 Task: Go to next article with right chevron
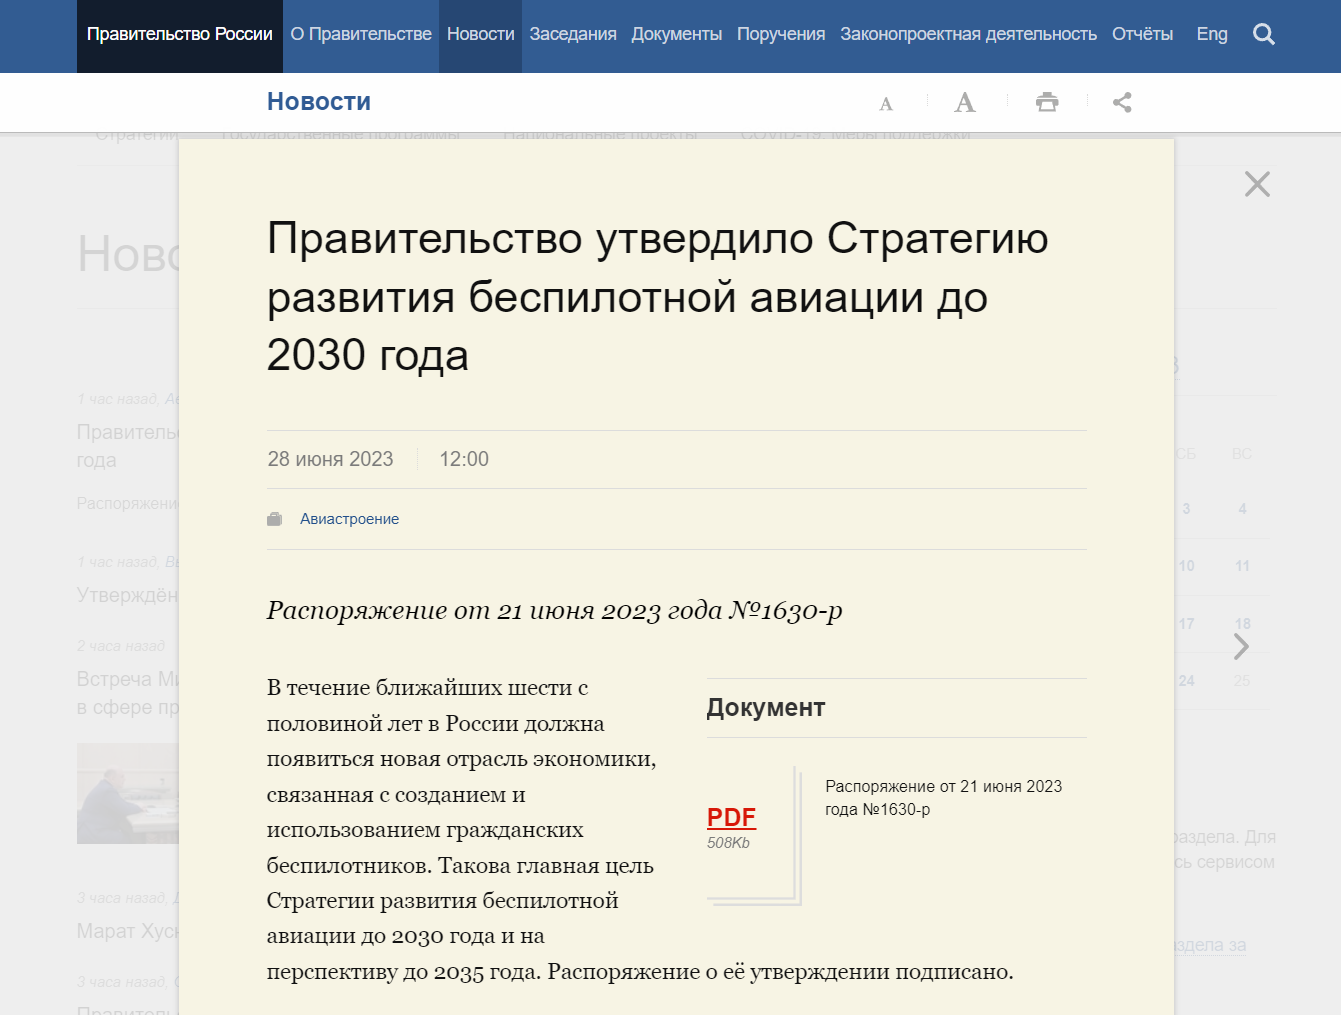1241,647
